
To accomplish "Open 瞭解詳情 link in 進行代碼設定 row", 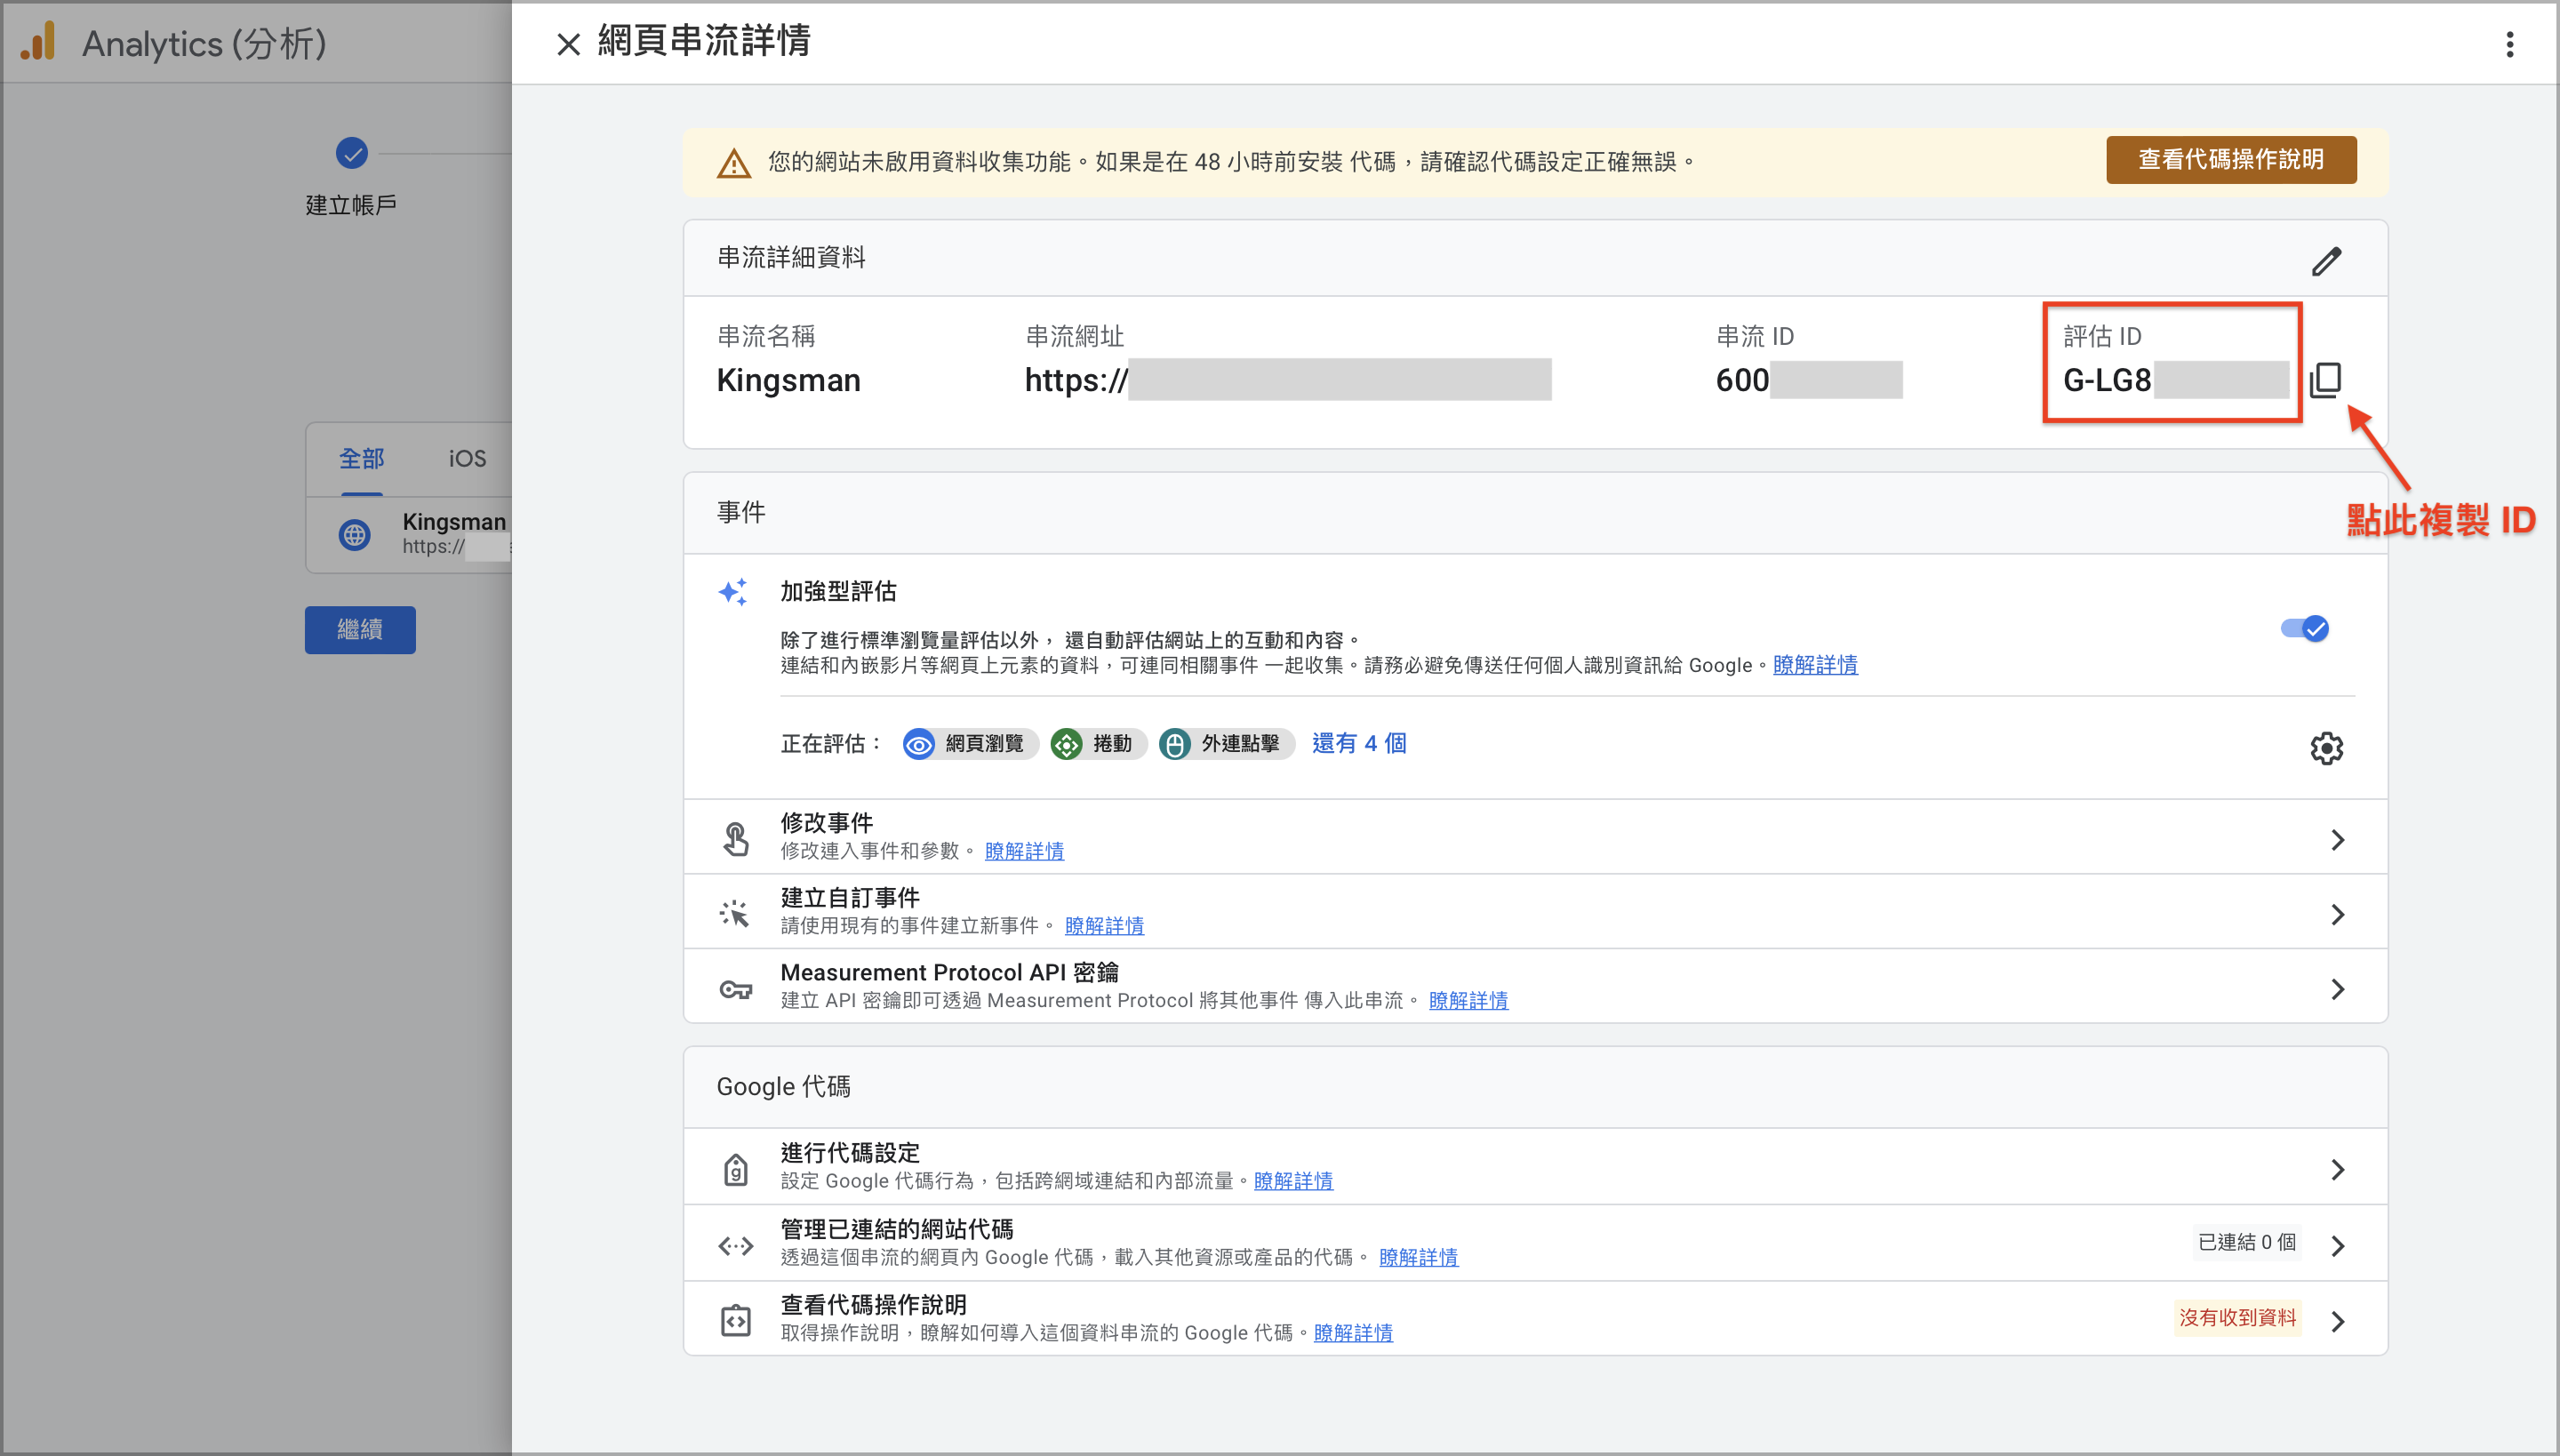I will pyautogui.click(x=1293, y=1181).
